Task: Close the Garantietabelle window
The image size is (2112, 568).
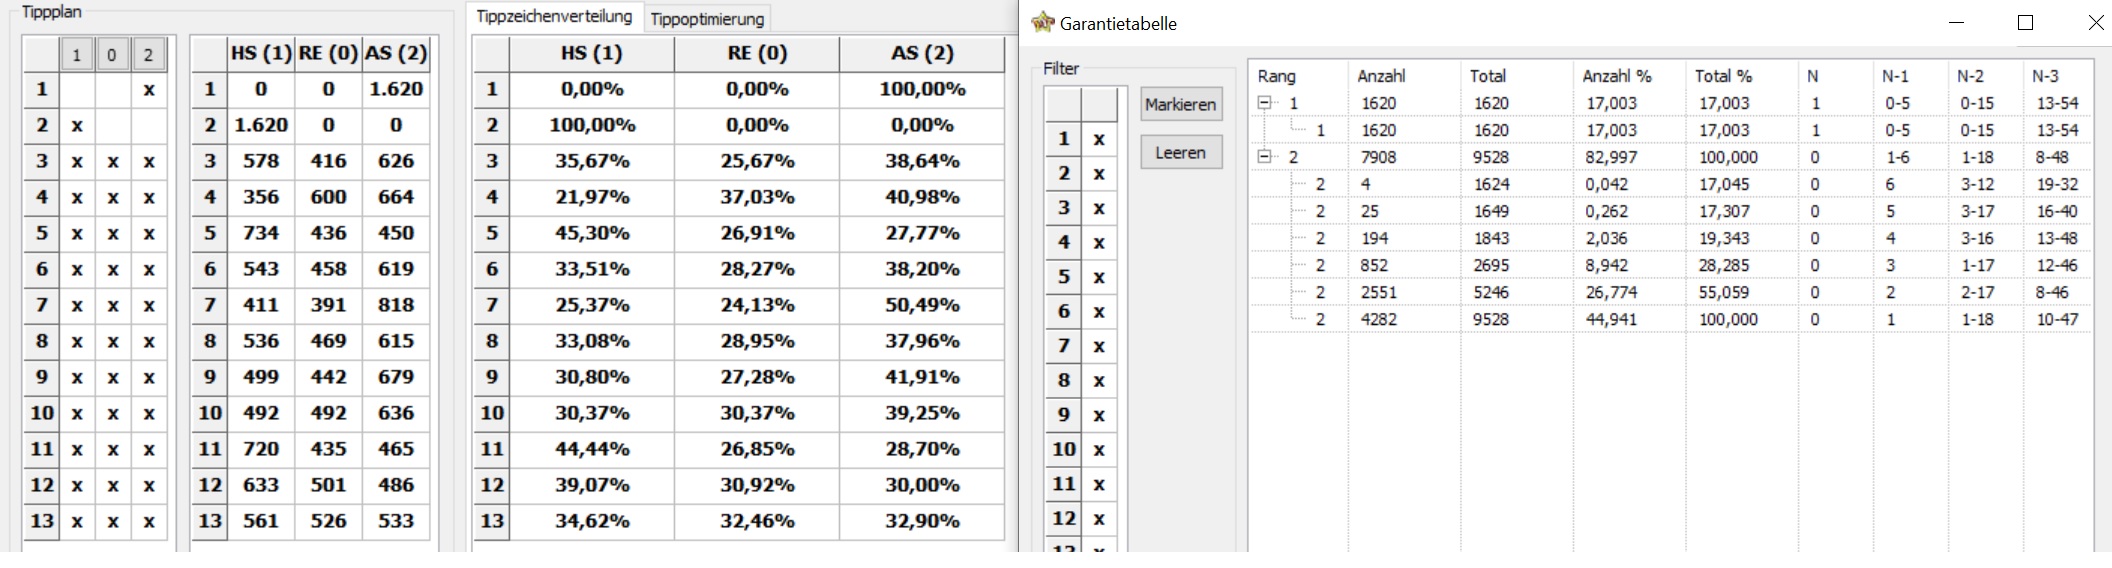Action: (x=2095, y=22)
